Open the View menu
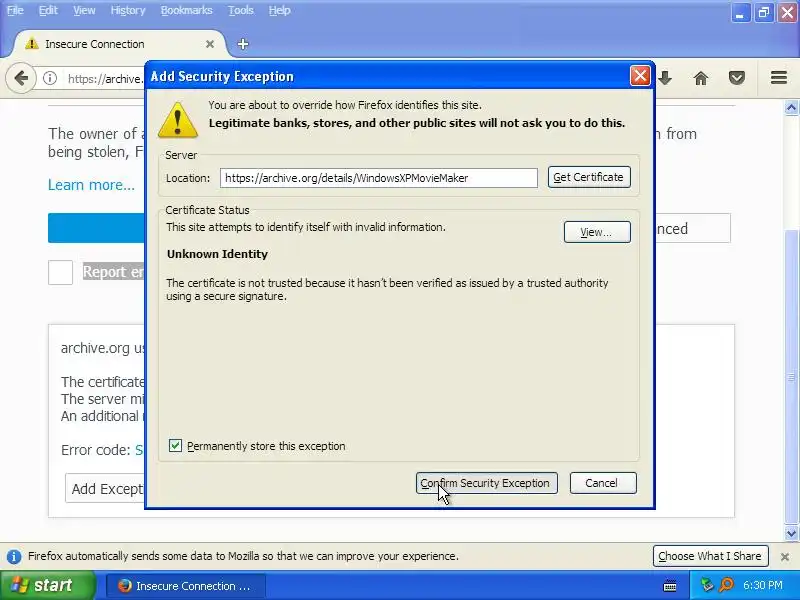The height and width of the screenshot is (600, 800). pos(84,10)
